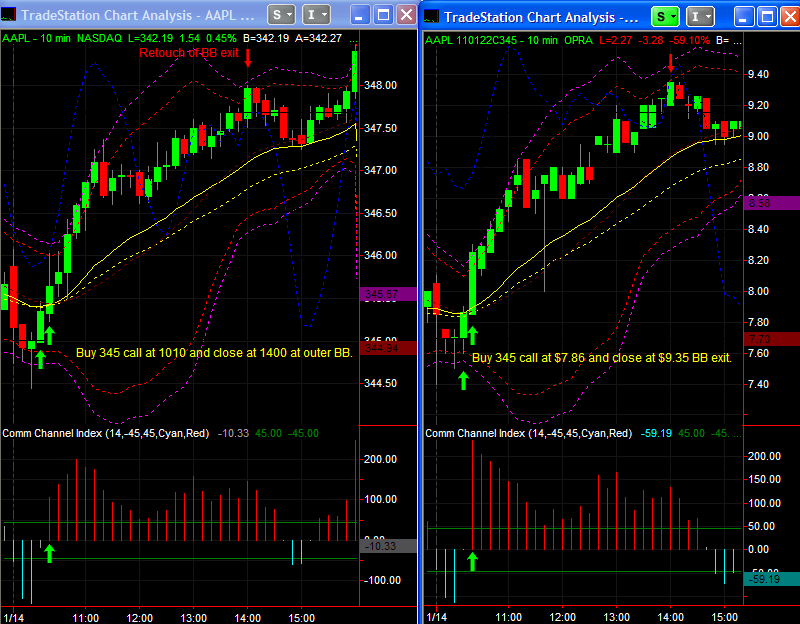Click 346.00 label on left price axis
Image resolution: width=800 pixels, height=624 pixels.
380,255
